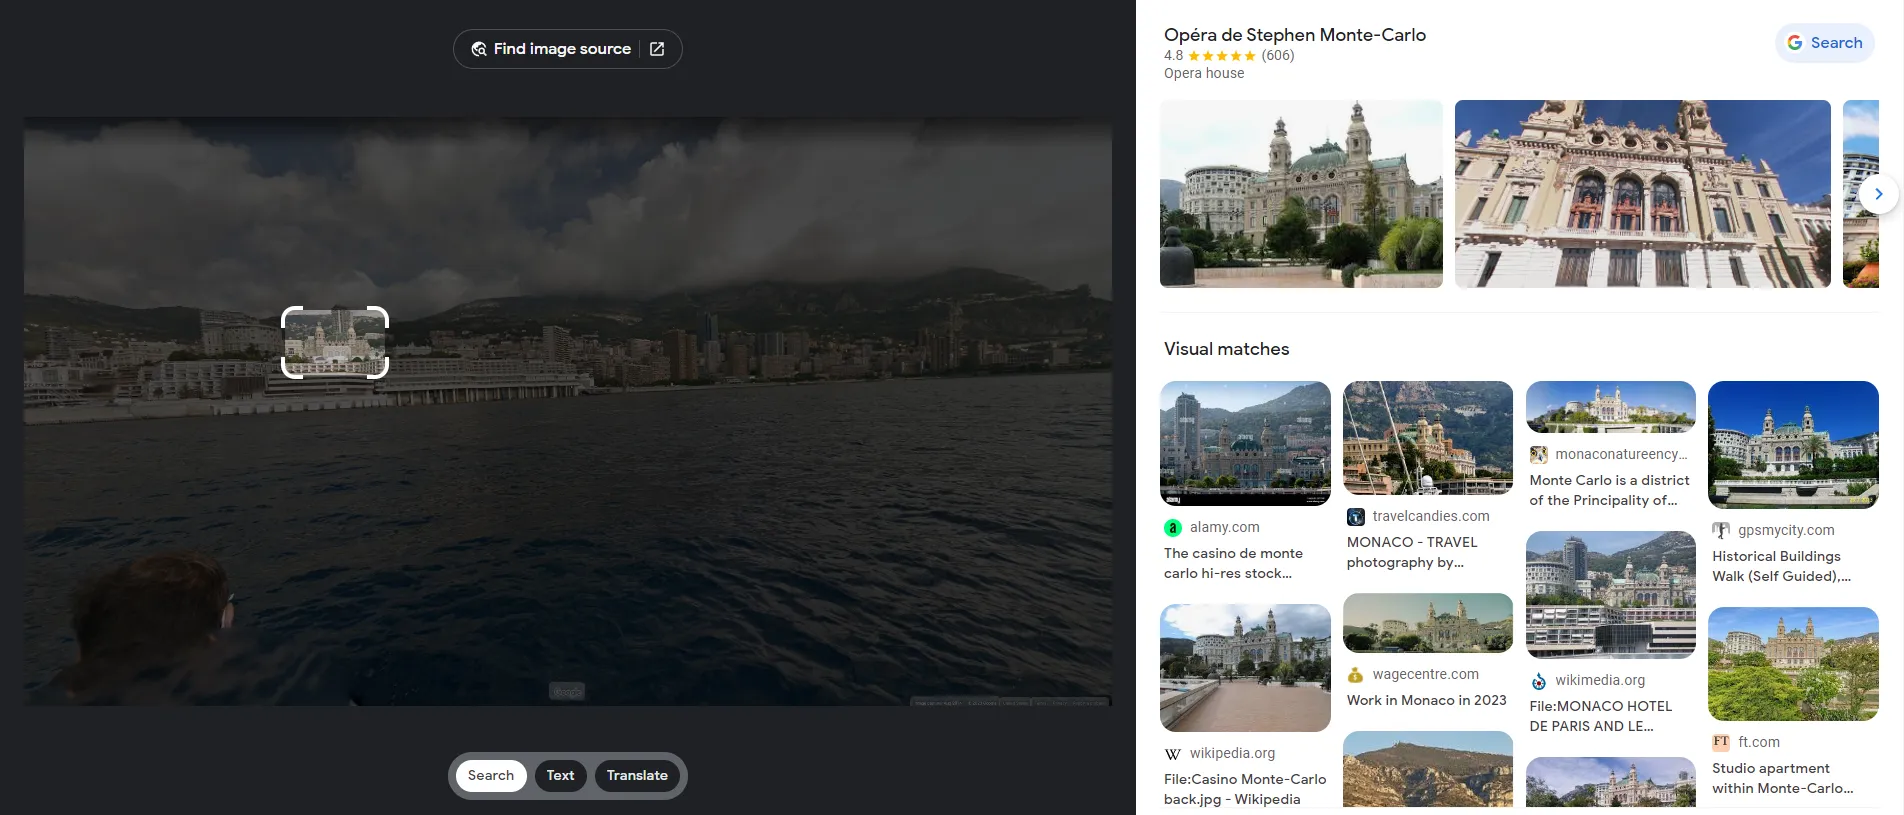The height and width of the screenshot is (815, 1904).
Task: Click the external link icon beside Find image source
Action: pyautogui.click(x=657, y=49)
